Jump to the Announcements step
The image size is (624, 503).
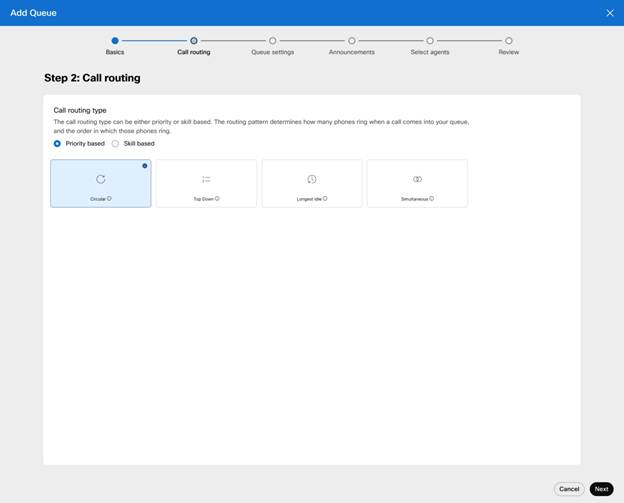click(352, 41)
